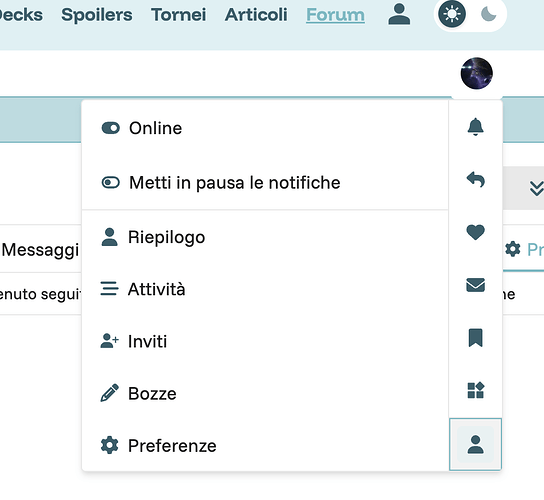Screen dimensions: 544x500
Task: Click the Forum navigation link
Action: pos(335,15)
